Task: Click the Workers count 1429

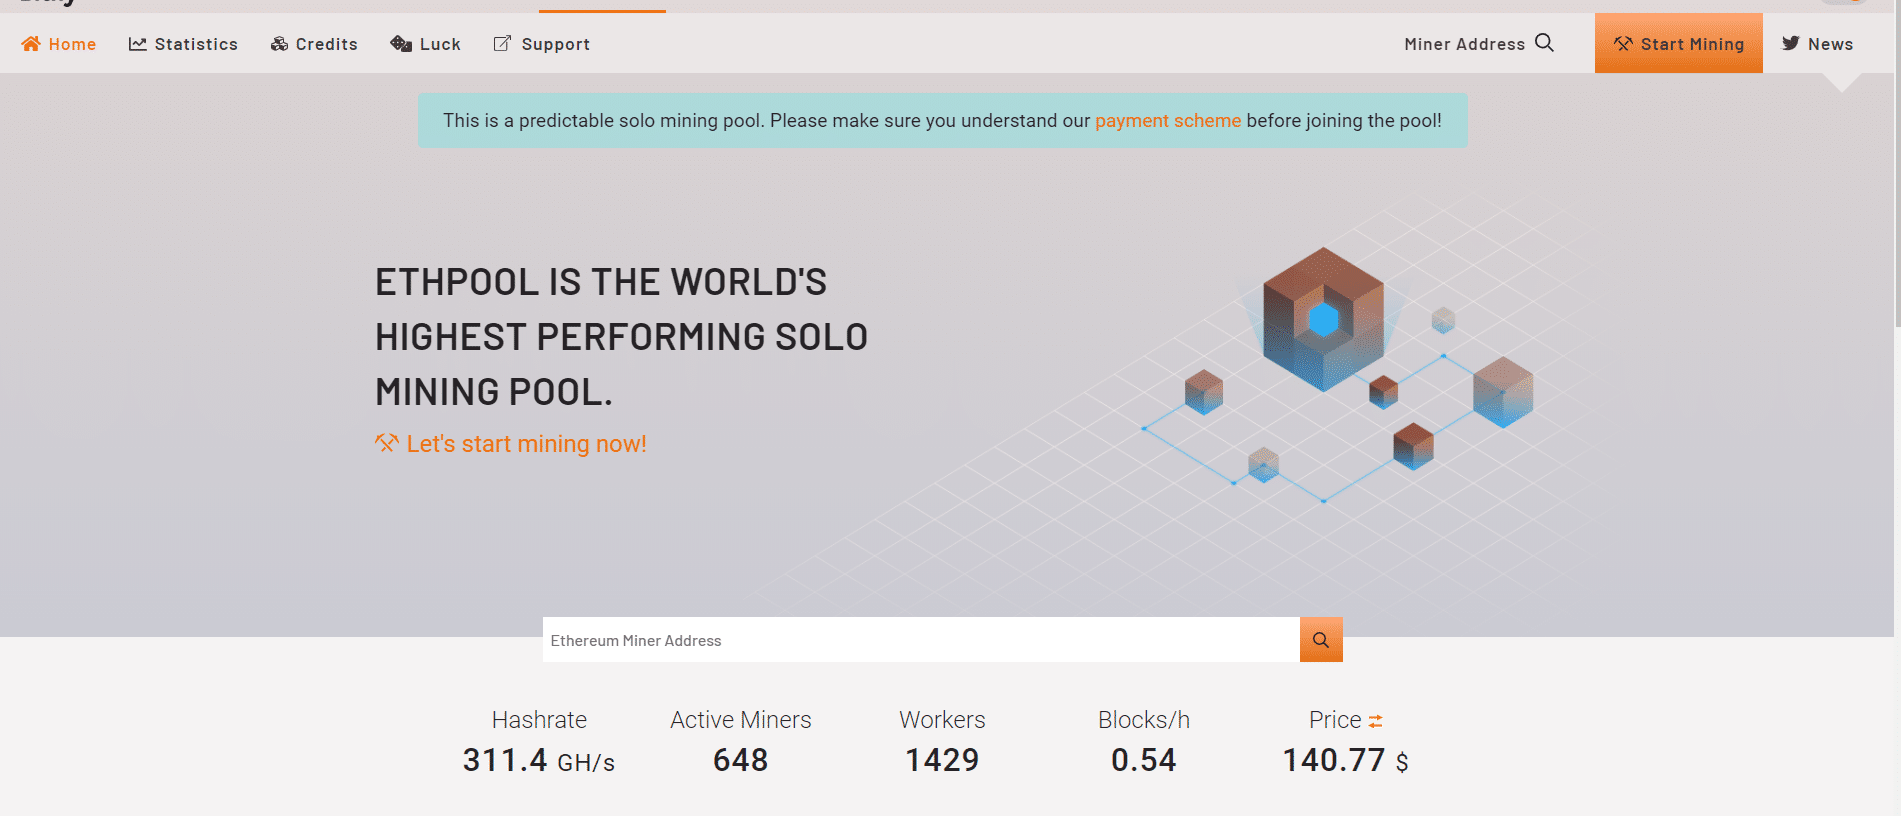Action: pos(943,761)
